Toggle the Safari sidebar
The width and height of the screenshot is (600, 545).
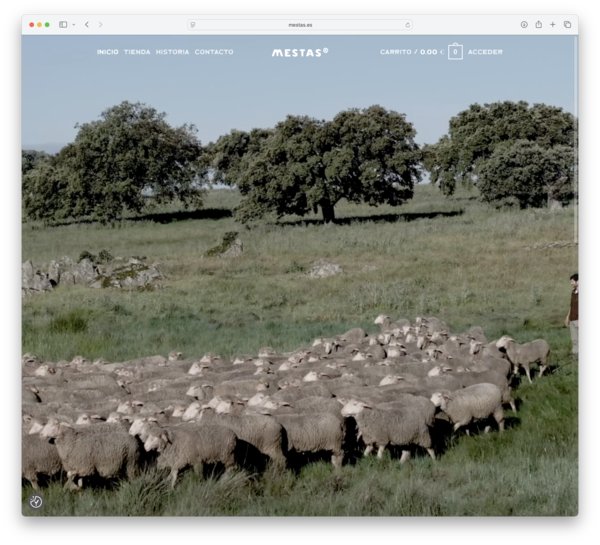tap(63, 24)
